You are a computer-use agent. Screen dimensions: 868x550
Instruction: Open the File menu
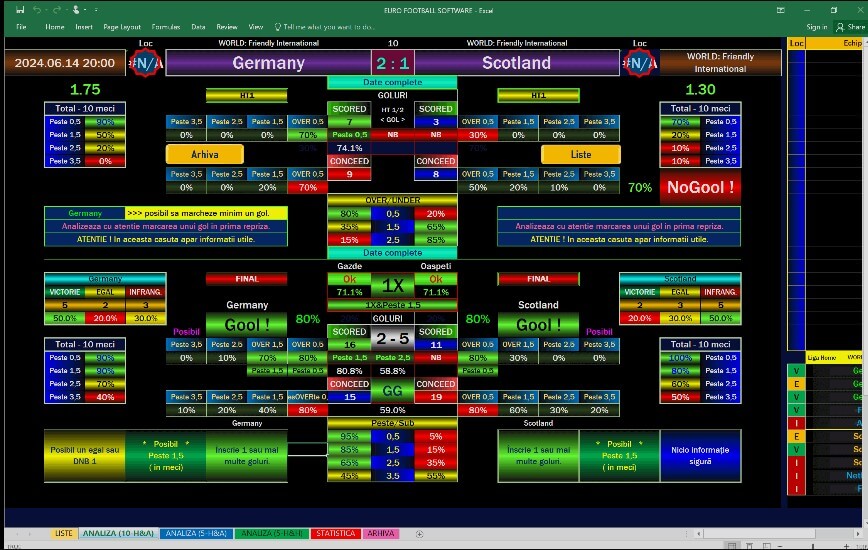[21, 27]
